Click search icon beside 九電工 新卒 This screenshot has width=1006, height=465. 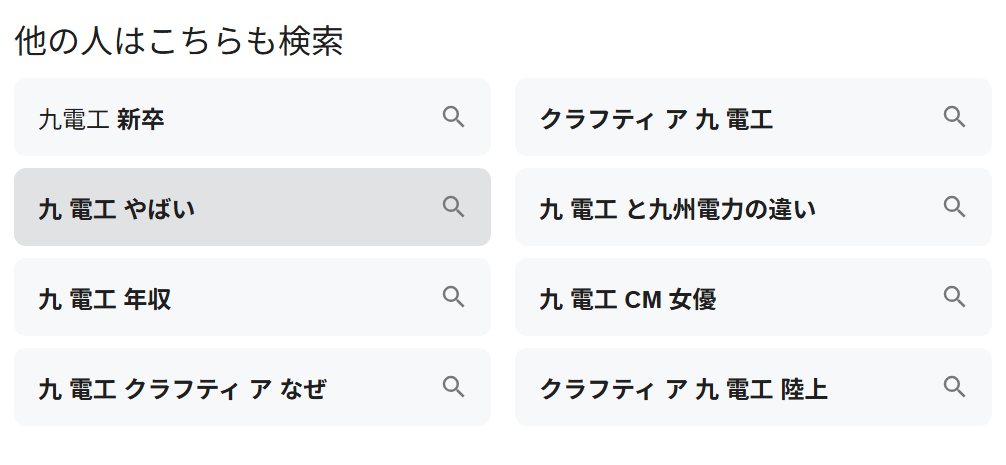[x=453, y=117]
